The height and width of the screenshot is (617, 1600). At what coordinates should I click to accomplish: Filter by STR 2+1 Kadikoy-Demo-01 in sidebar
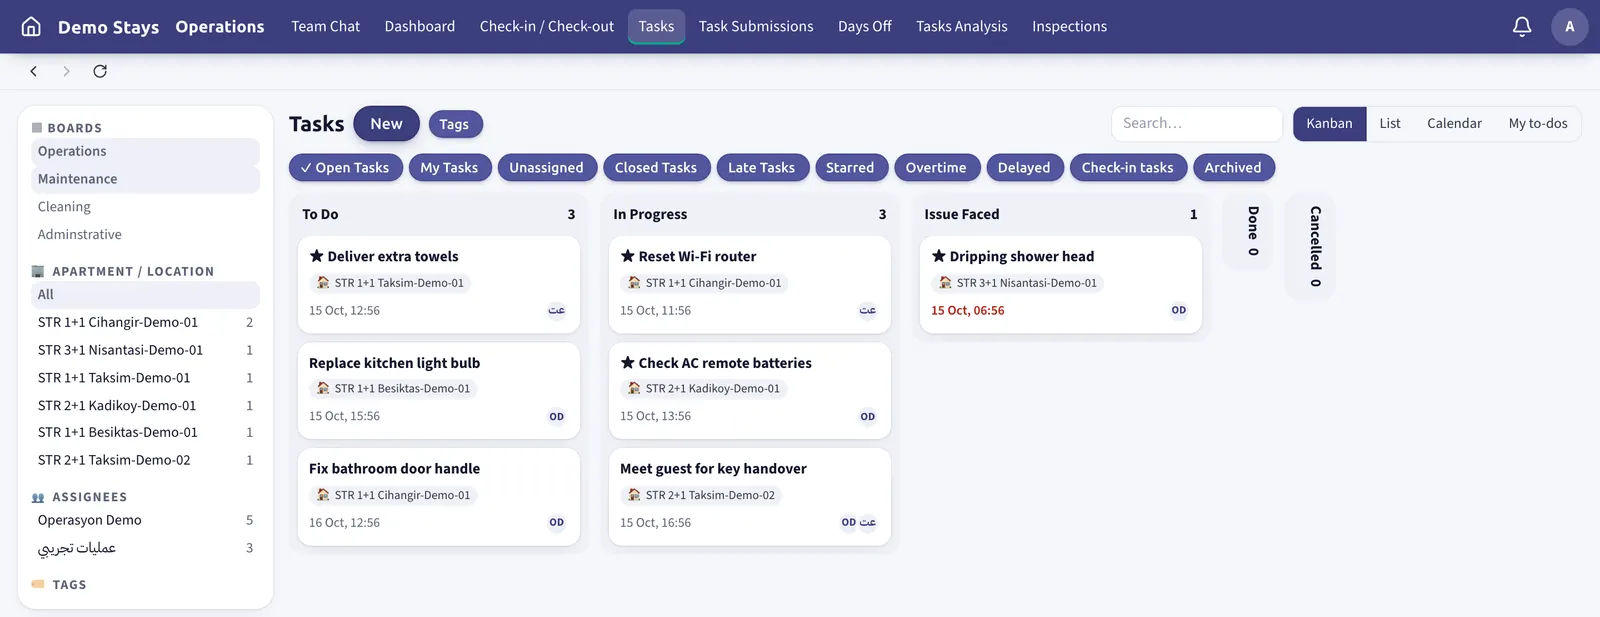point(145,405)
